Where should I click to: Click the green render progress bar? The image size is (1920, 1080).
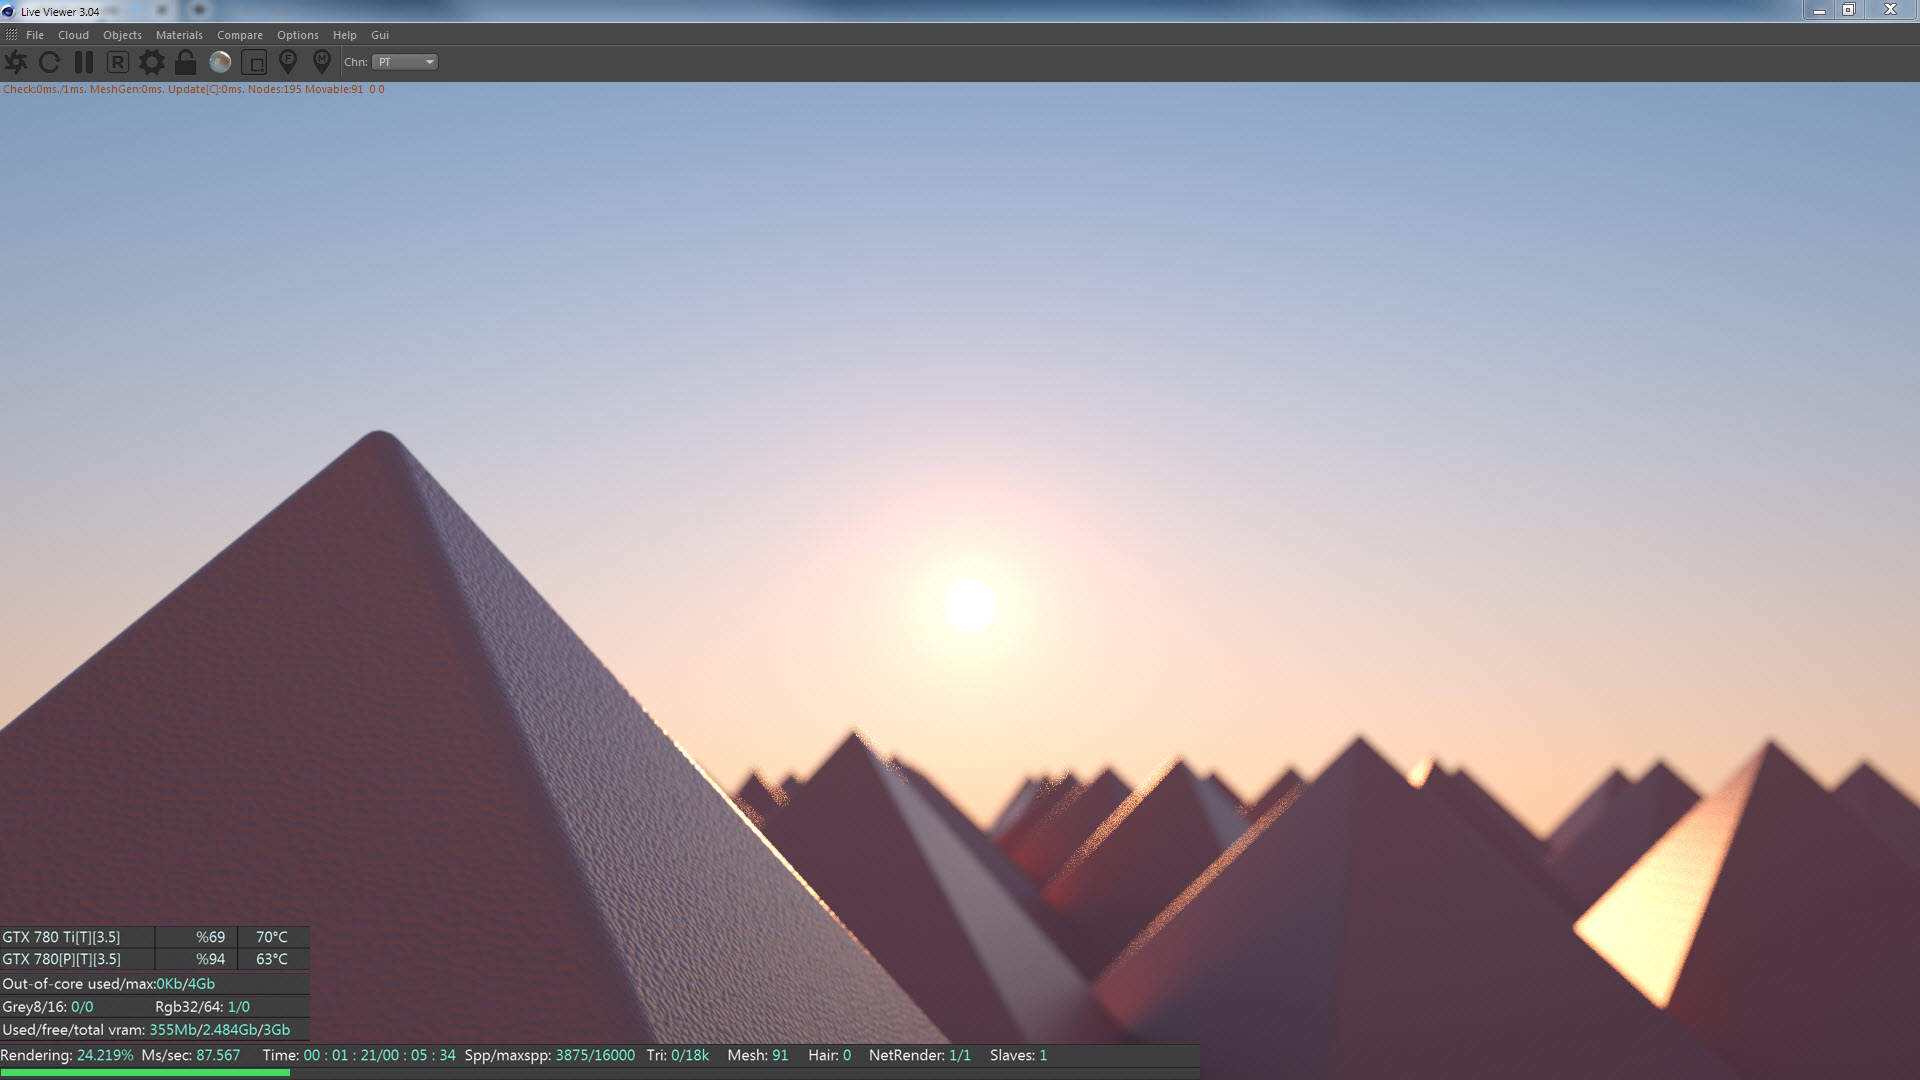point(145,1072)
